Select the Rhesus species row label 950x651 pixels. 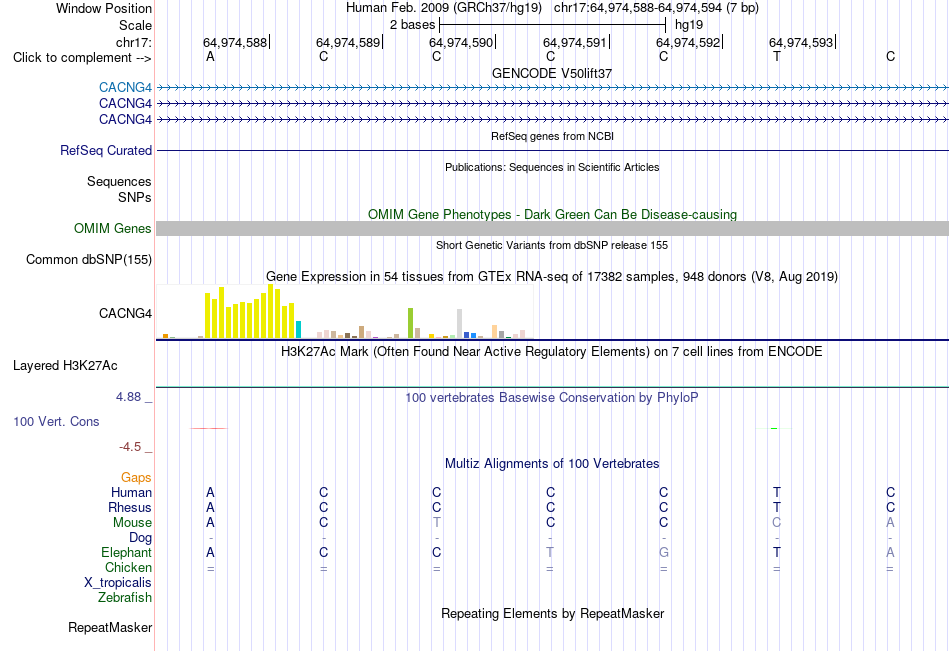130,507
